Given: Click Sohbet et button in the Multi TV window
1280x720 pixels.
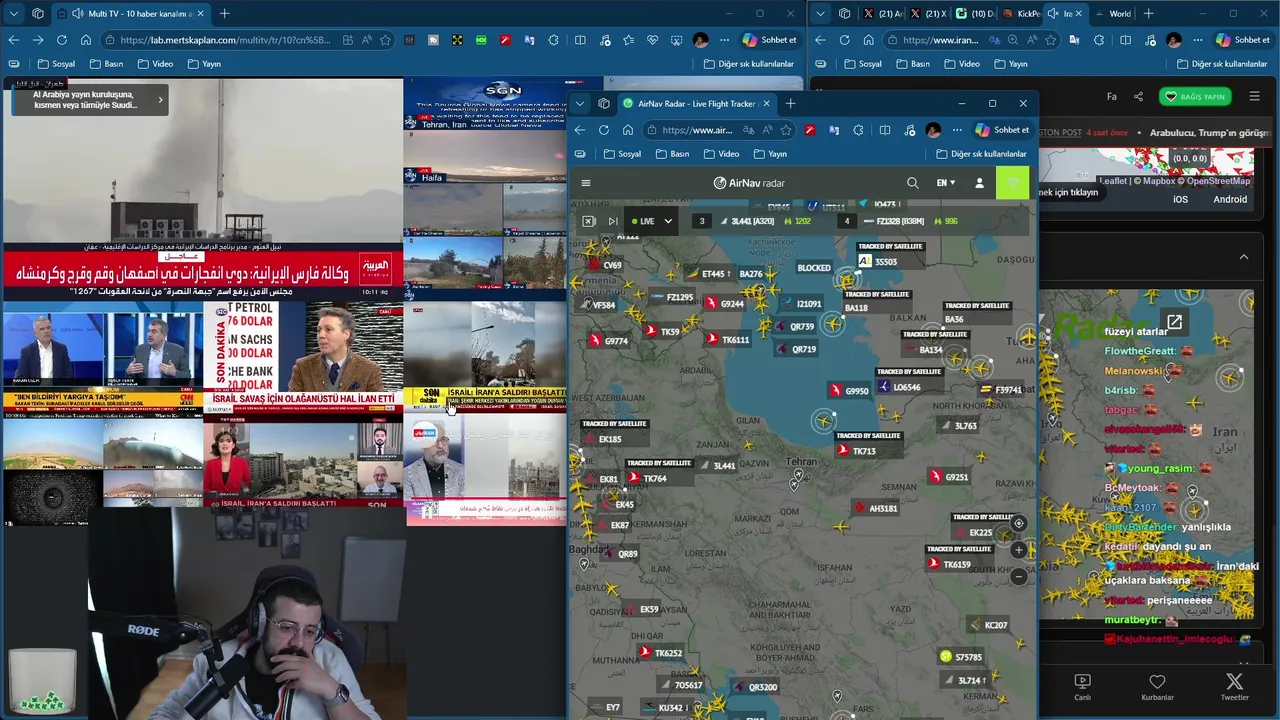Looking at the screenshot, I should (769, 40).
